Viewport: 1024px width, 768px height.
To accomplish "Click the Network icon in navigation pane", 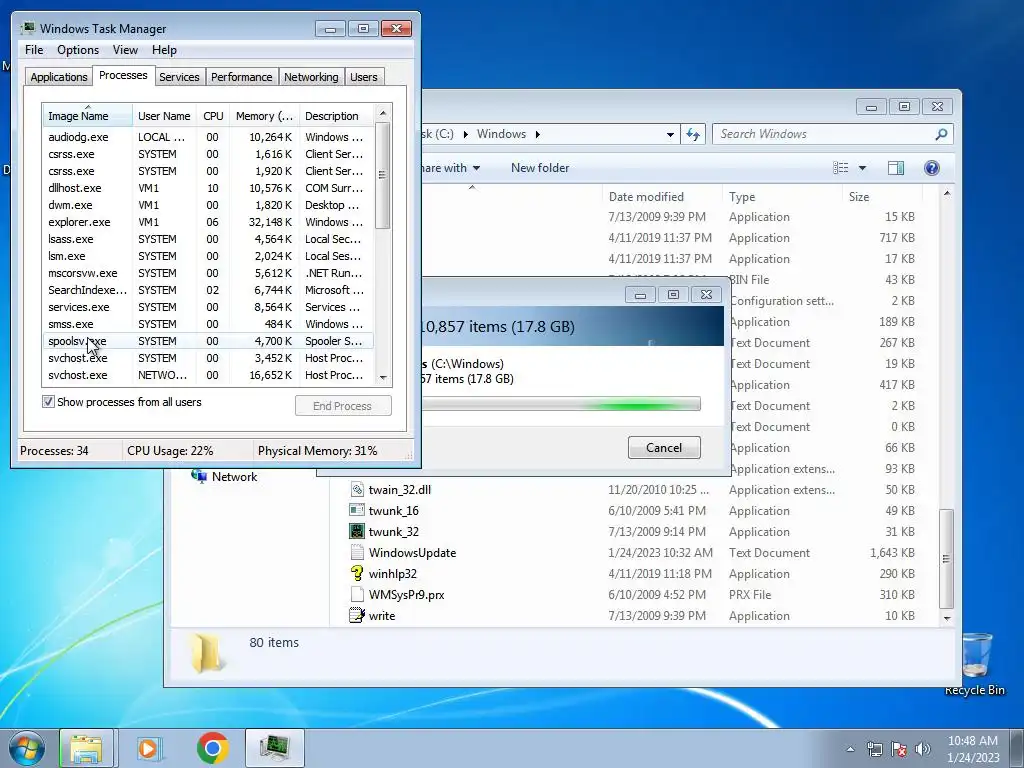I will tap(199, 476).
